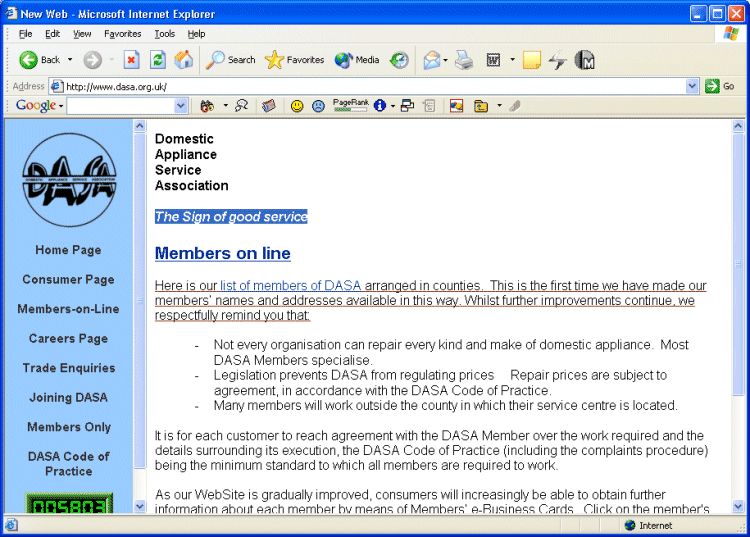Click the Forward navigation button
This screenshot has width=750, height=537.
pyautogui.click(x=92, y=60)
